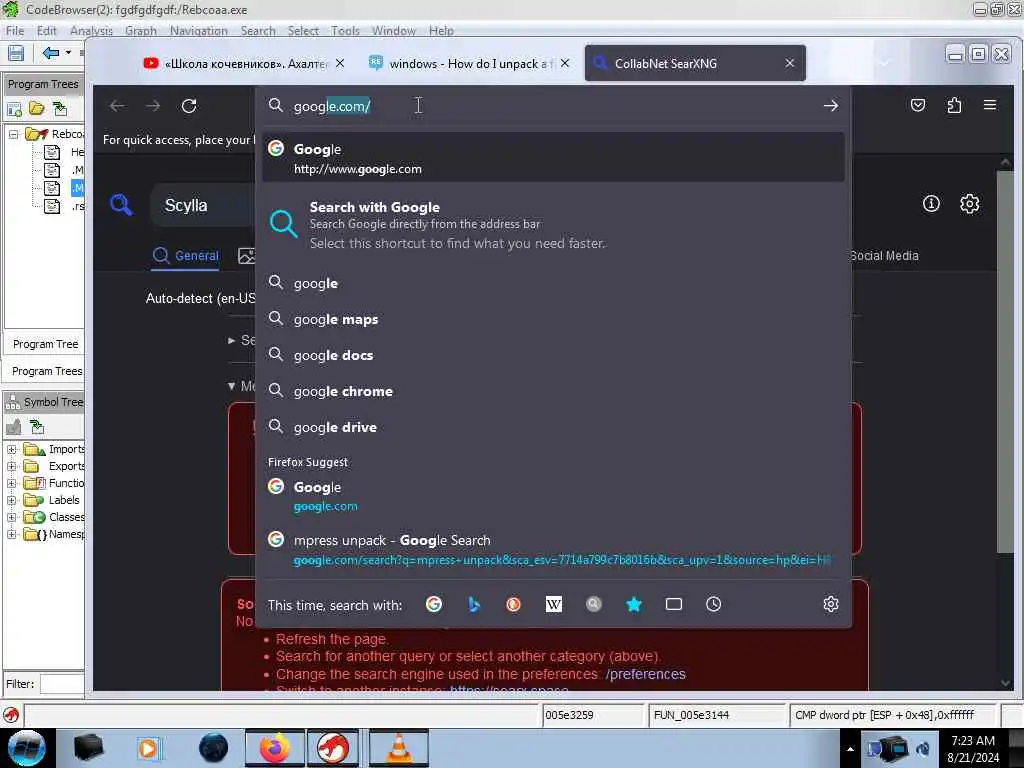
Task: Show hidden system tray icons arrow
Action: point(850,749)
